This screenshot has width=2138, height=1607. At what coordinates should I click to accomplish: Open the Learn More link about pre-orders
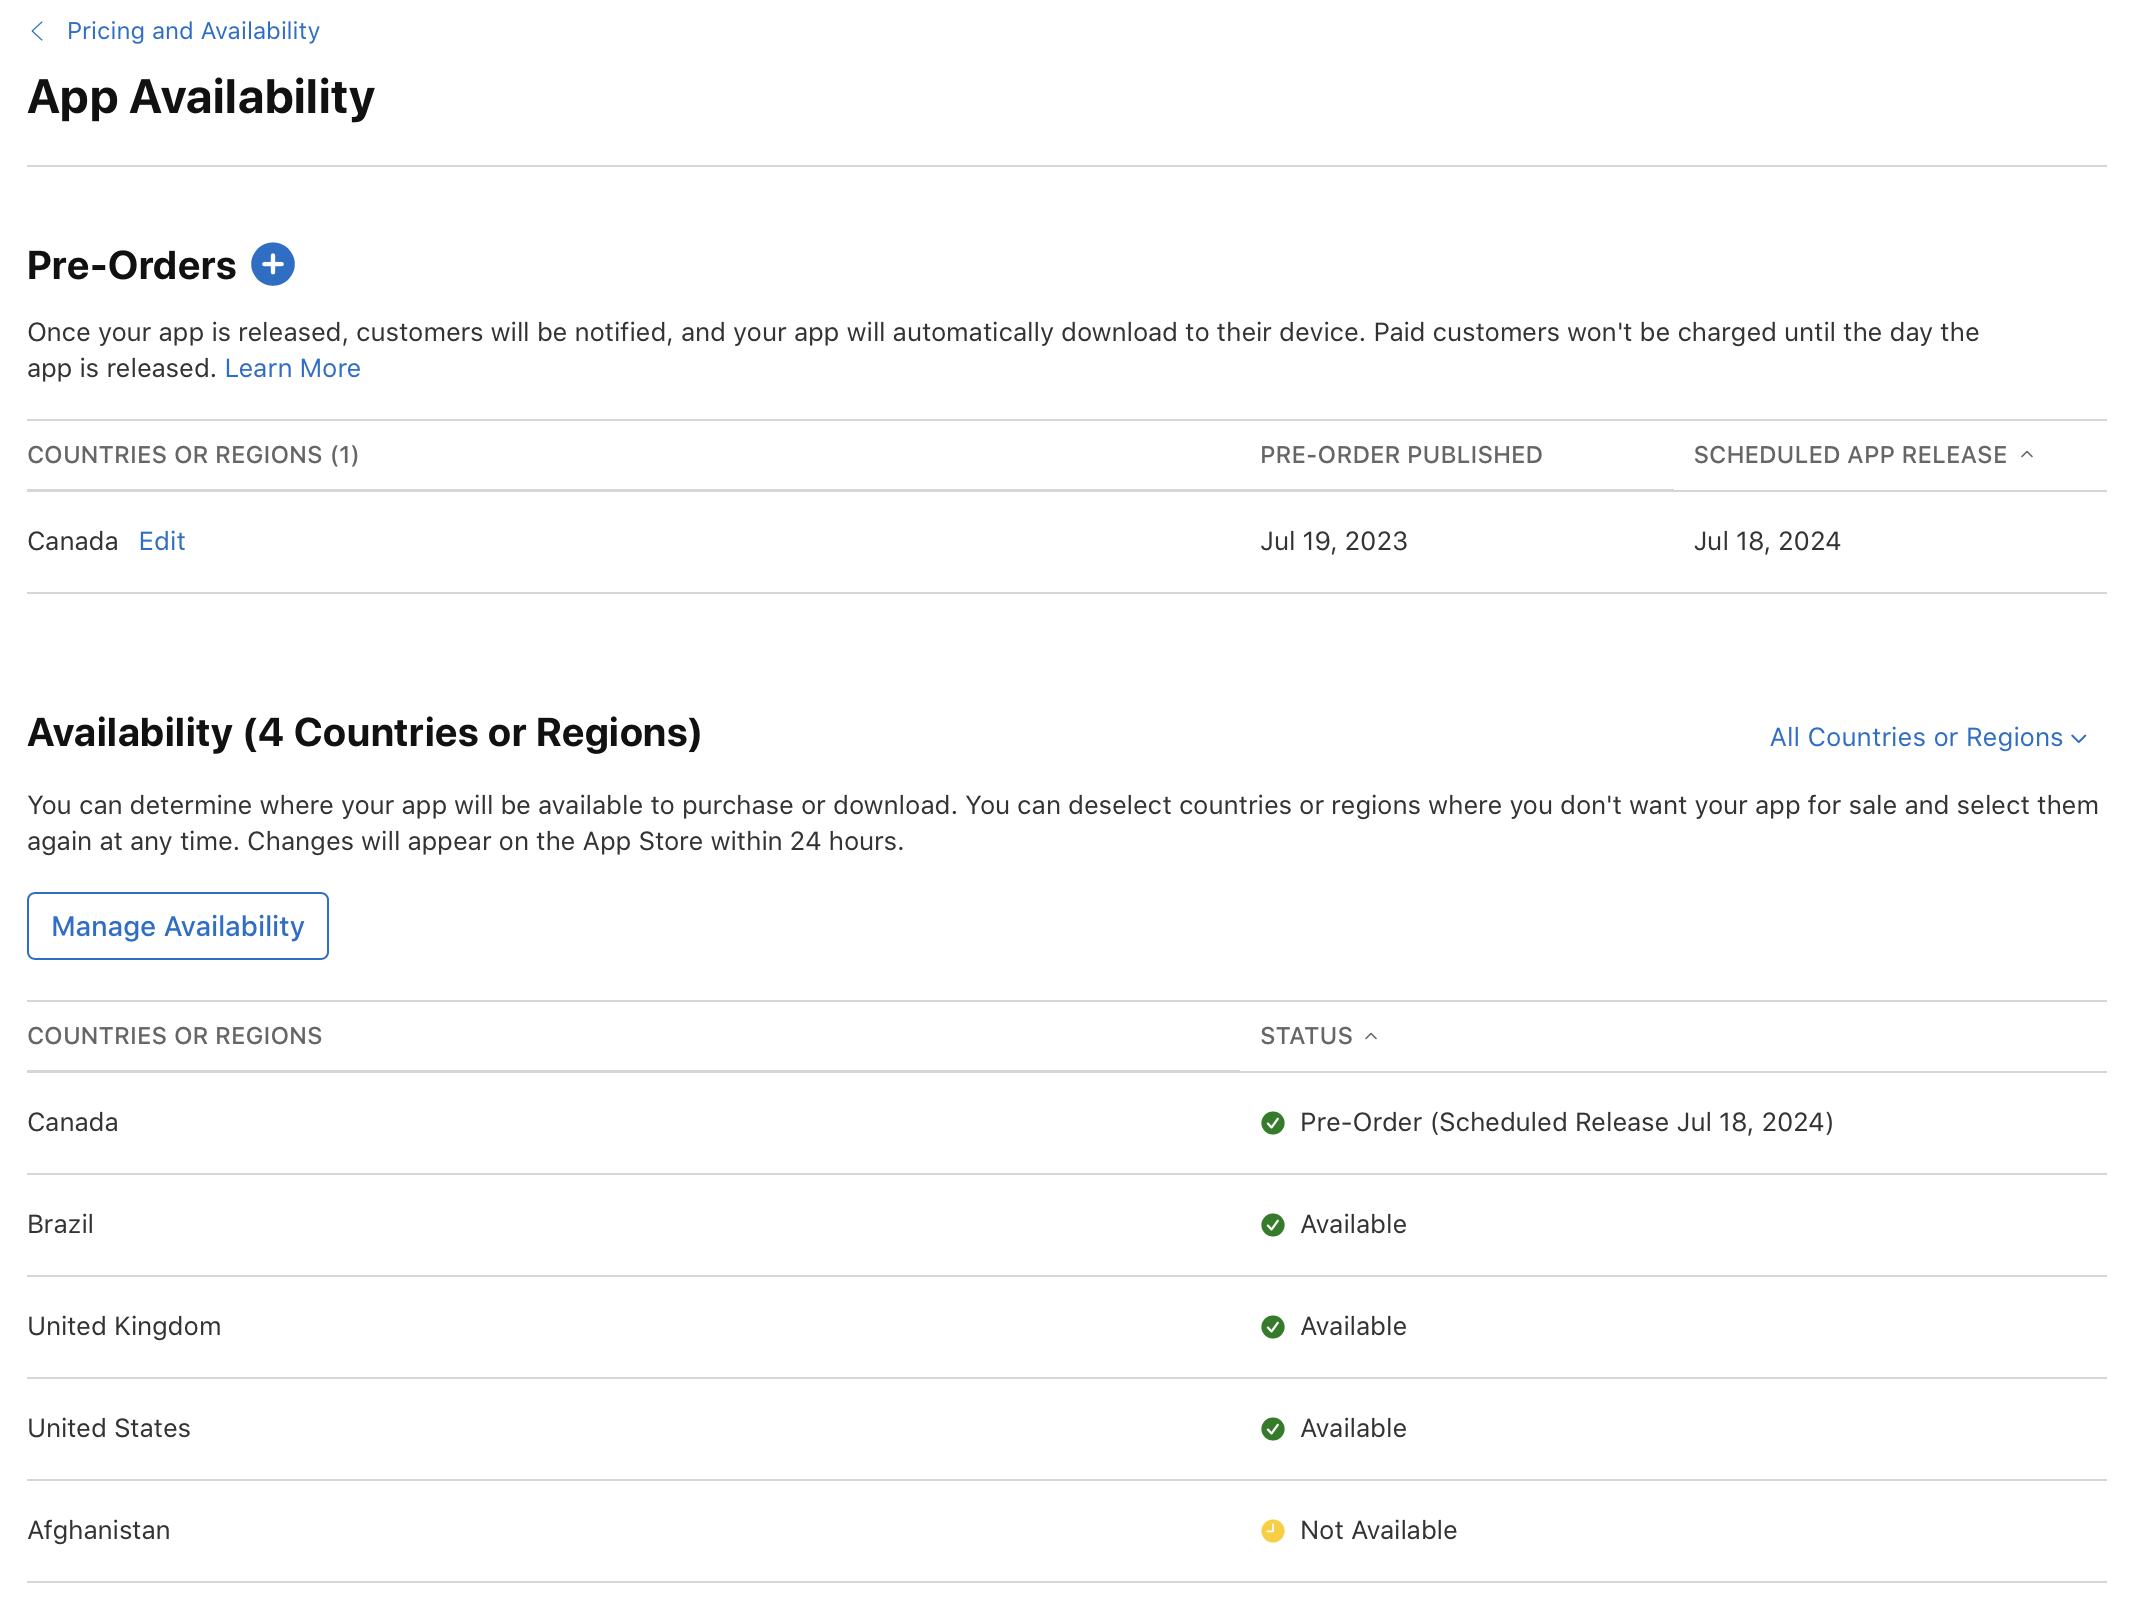coord(292,368)
